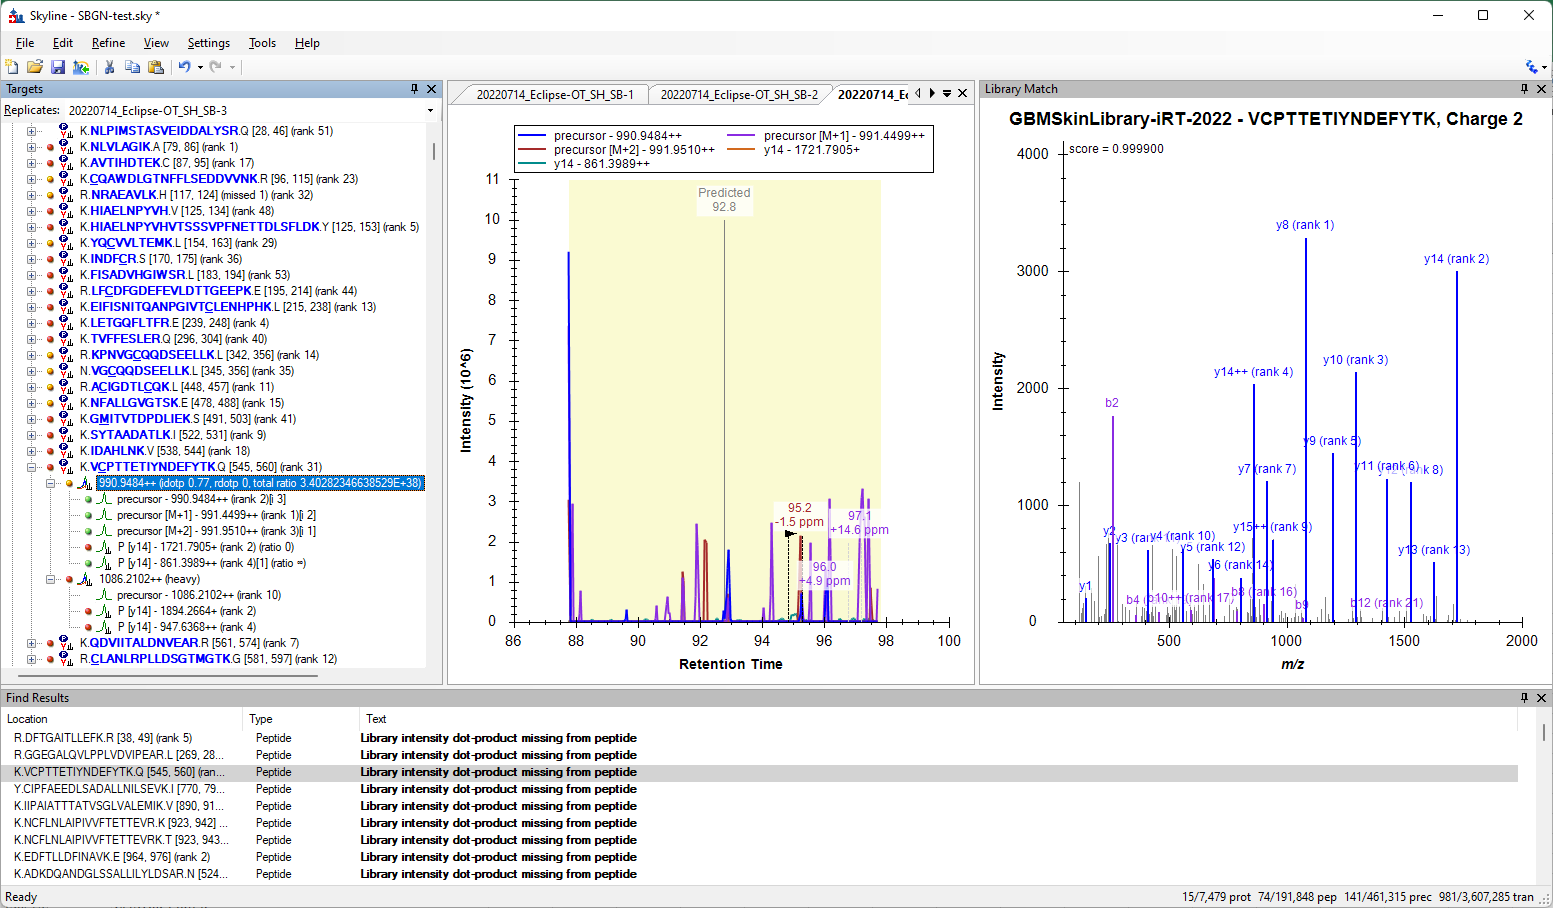Pin the Library Match panel
Viewport: 1553px width, 908px height.
[x=1524, y=89]
